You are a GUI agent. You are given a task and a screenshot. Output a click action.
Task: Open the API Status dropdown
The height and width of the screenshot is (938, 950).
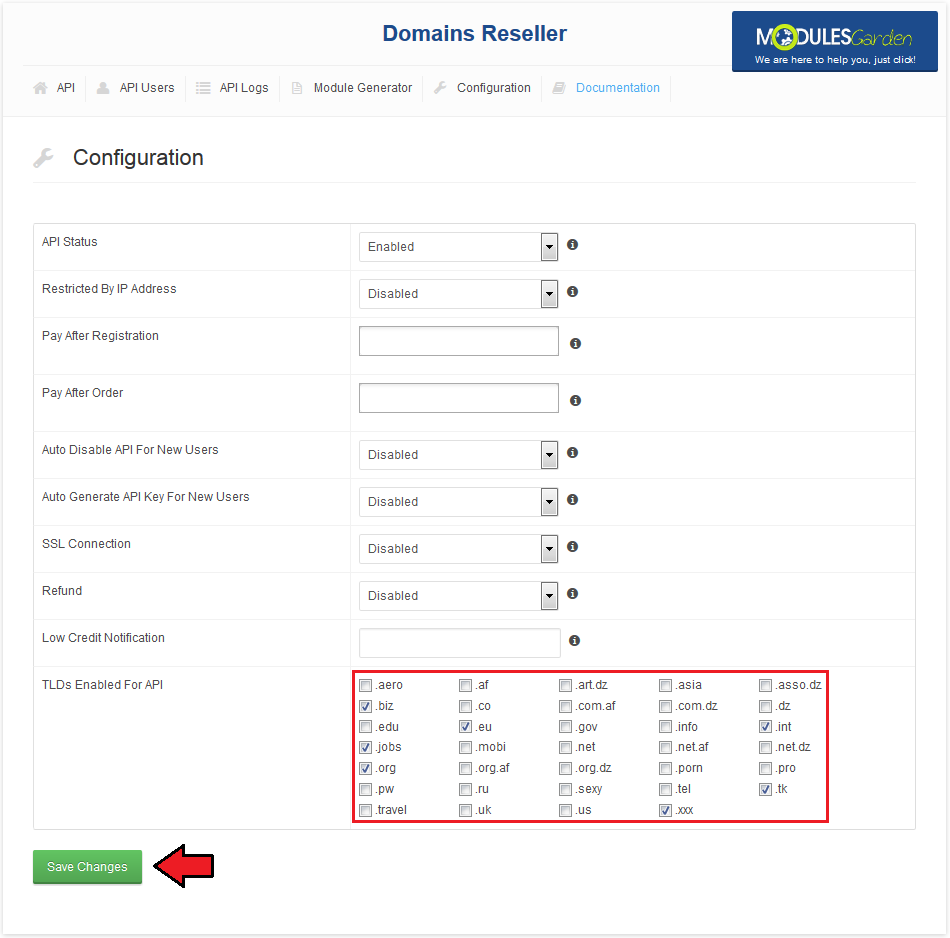459,247
